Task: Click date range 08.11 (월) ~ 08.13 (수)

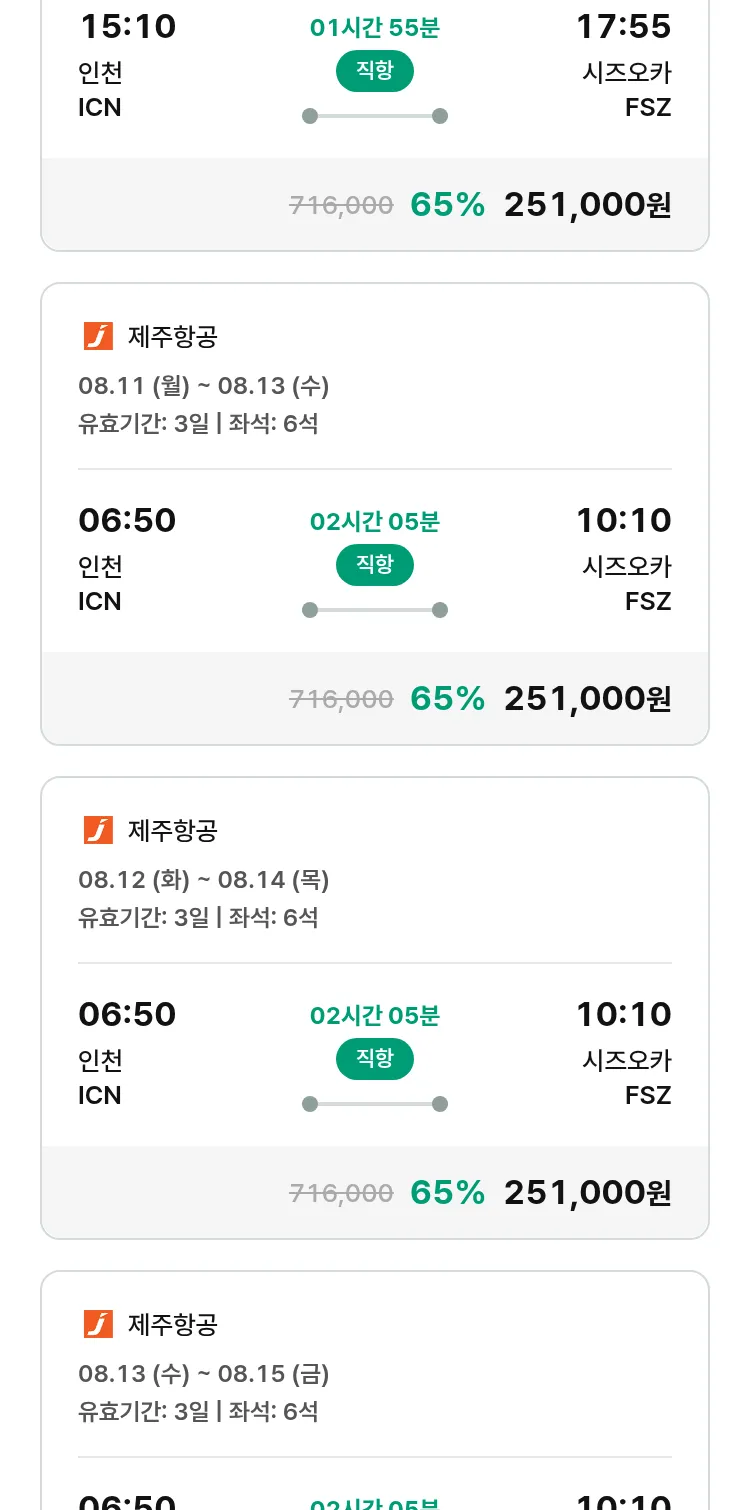Action: click(203, 385)
